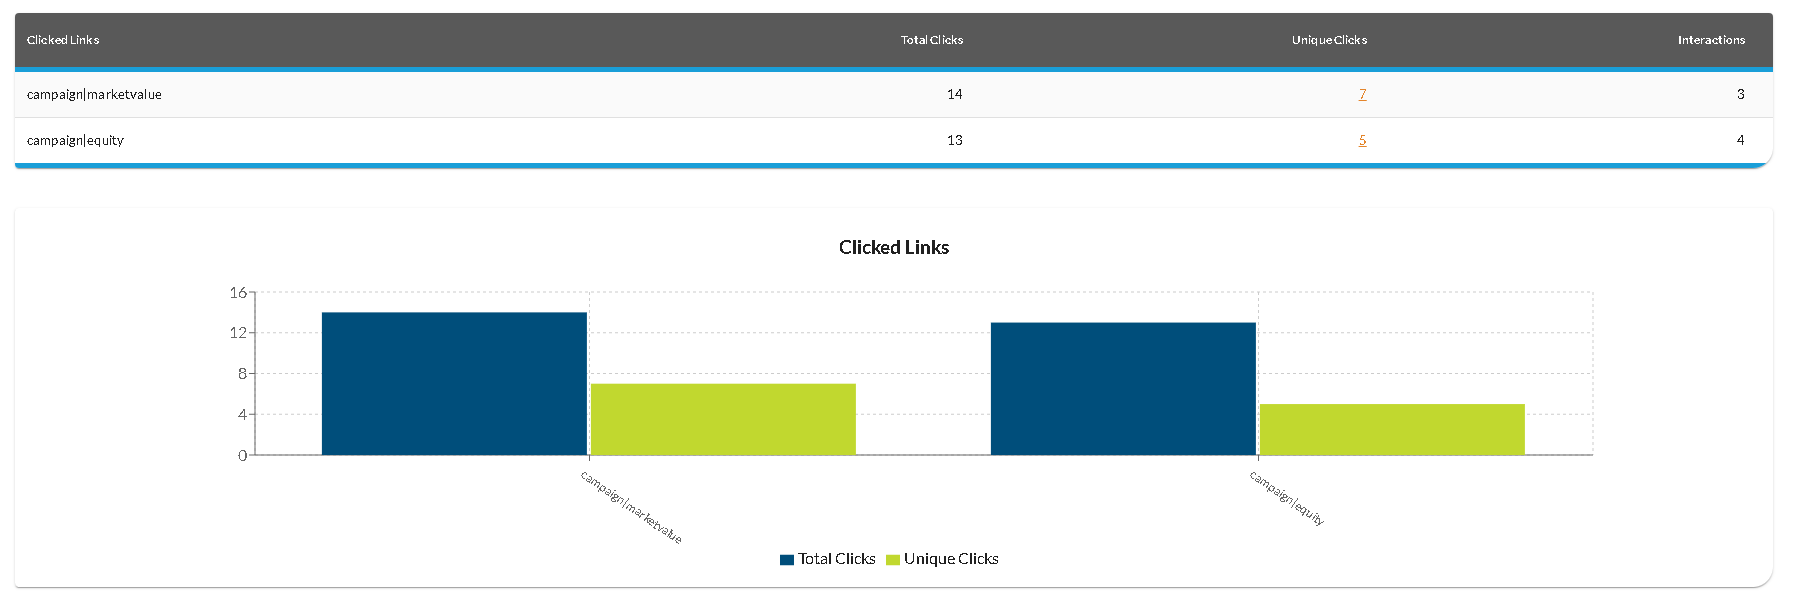Click the Total Clicks column header

point(931,40)
